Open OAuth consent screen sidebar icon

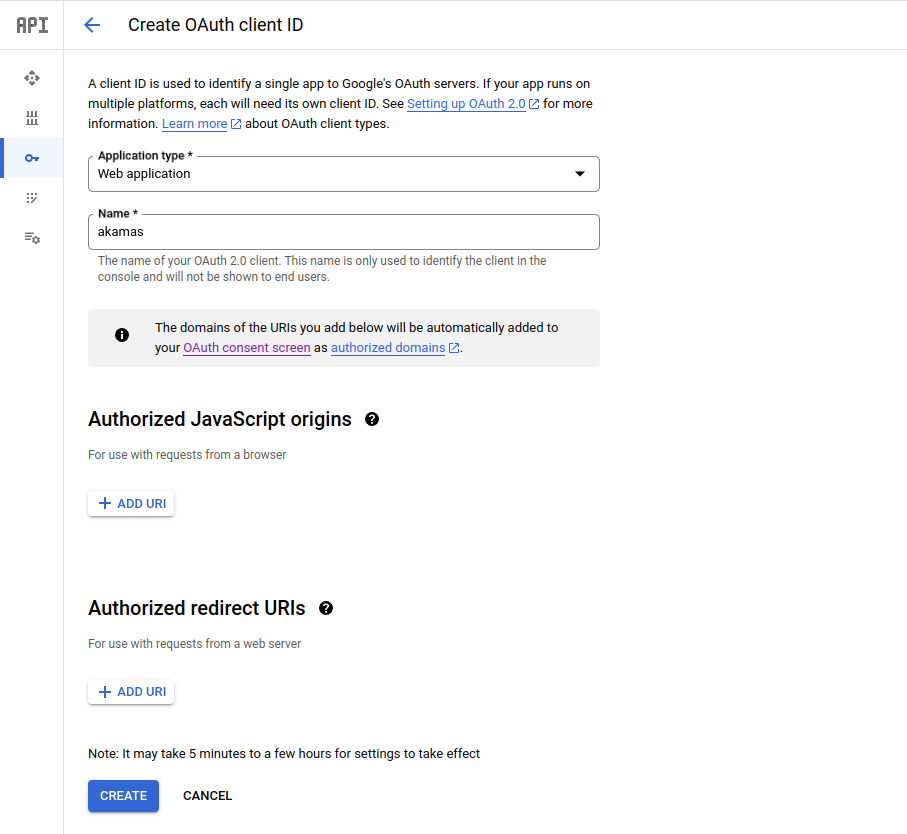click(32, 198)
